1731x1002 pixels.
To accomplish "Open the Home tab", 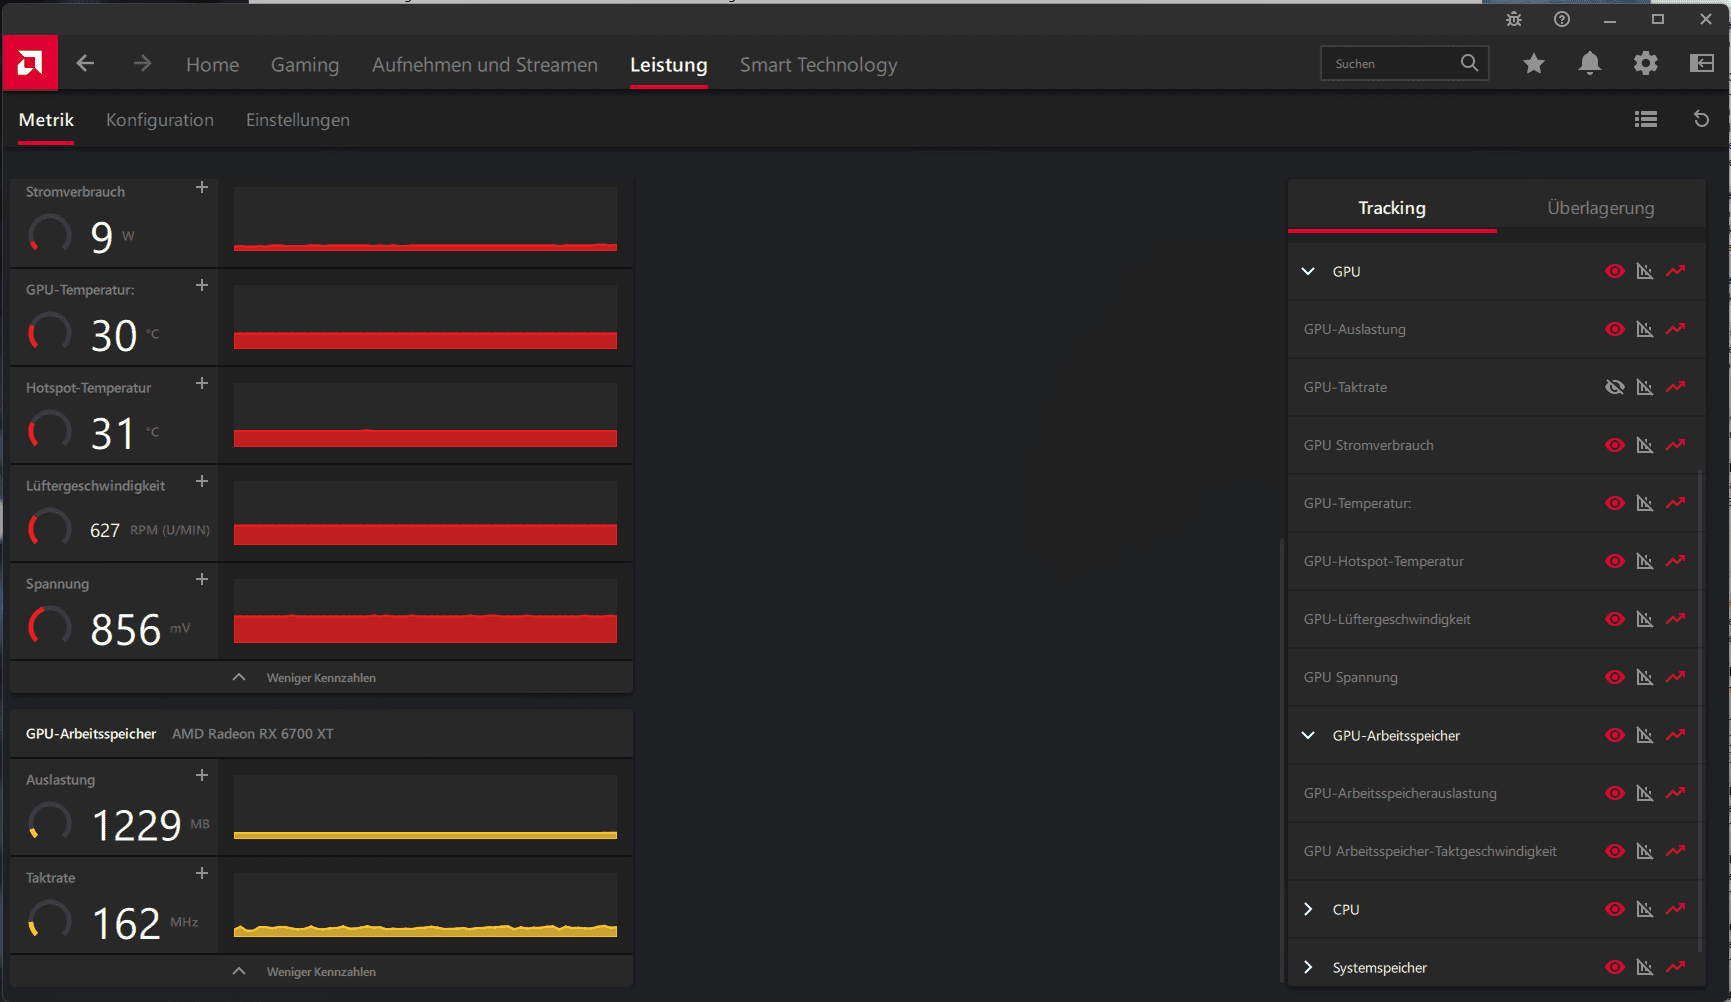I will click(212, 65).
